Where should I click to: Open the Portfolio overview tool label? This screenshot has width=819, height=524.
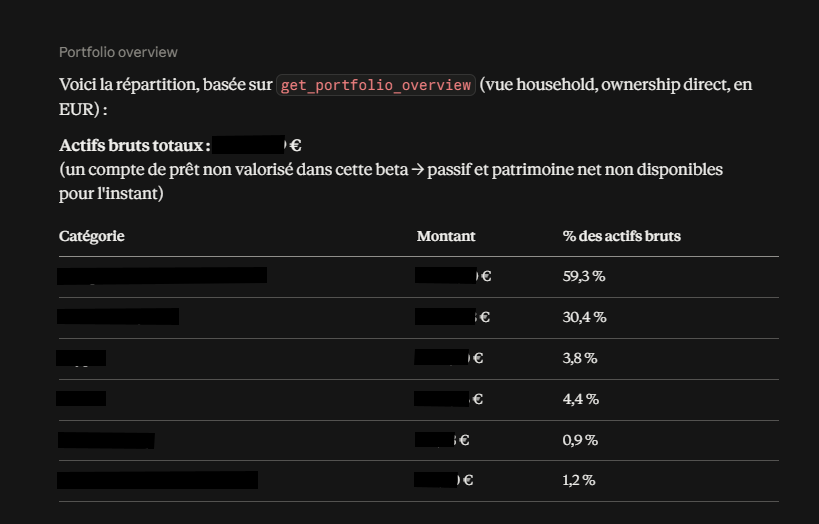pos(118,52)
